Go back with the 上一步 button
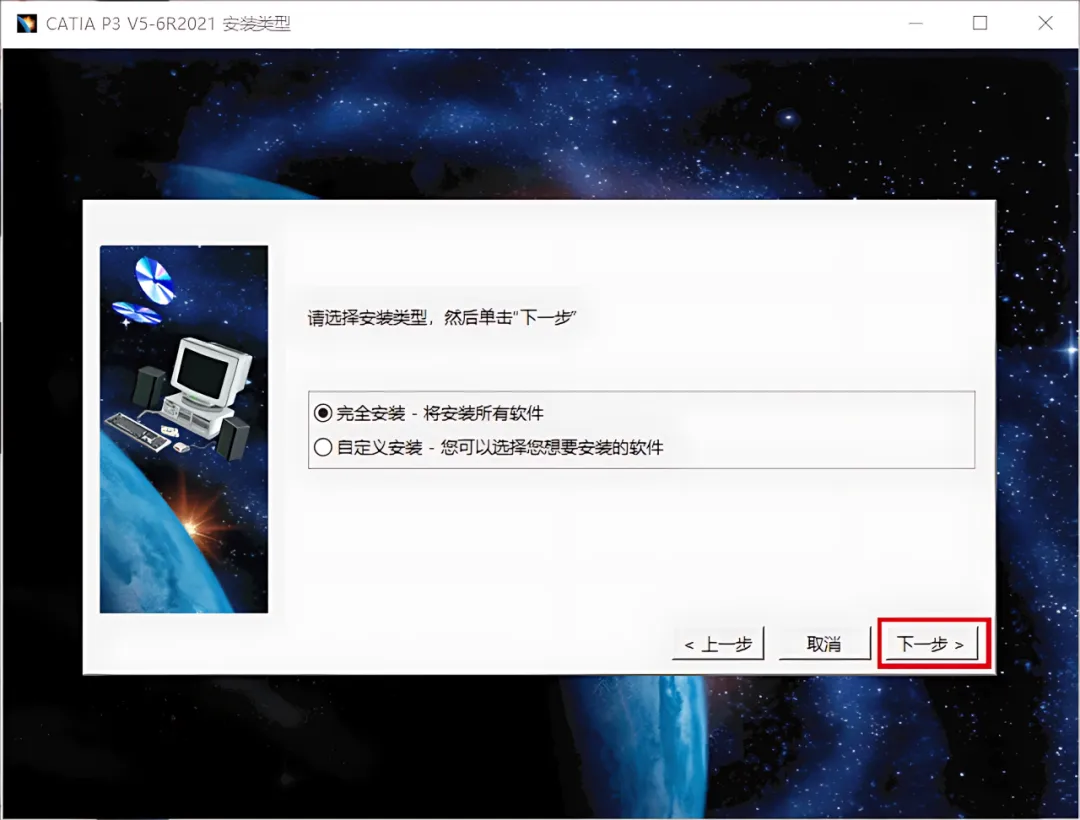Image resolution: width=1080 pixels, height=820 pixels. pyautogui.click(x=718, y=644)
